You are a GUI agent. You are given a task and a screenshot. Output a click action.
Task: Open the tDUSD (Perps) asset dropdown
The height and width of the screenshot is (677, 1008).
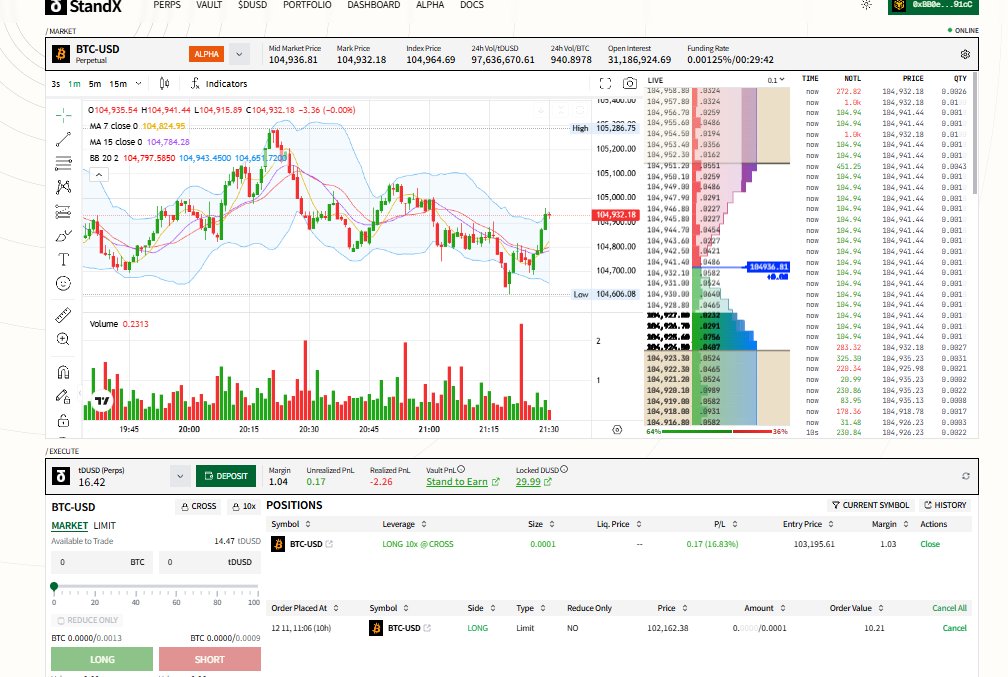tap(180, 475)
